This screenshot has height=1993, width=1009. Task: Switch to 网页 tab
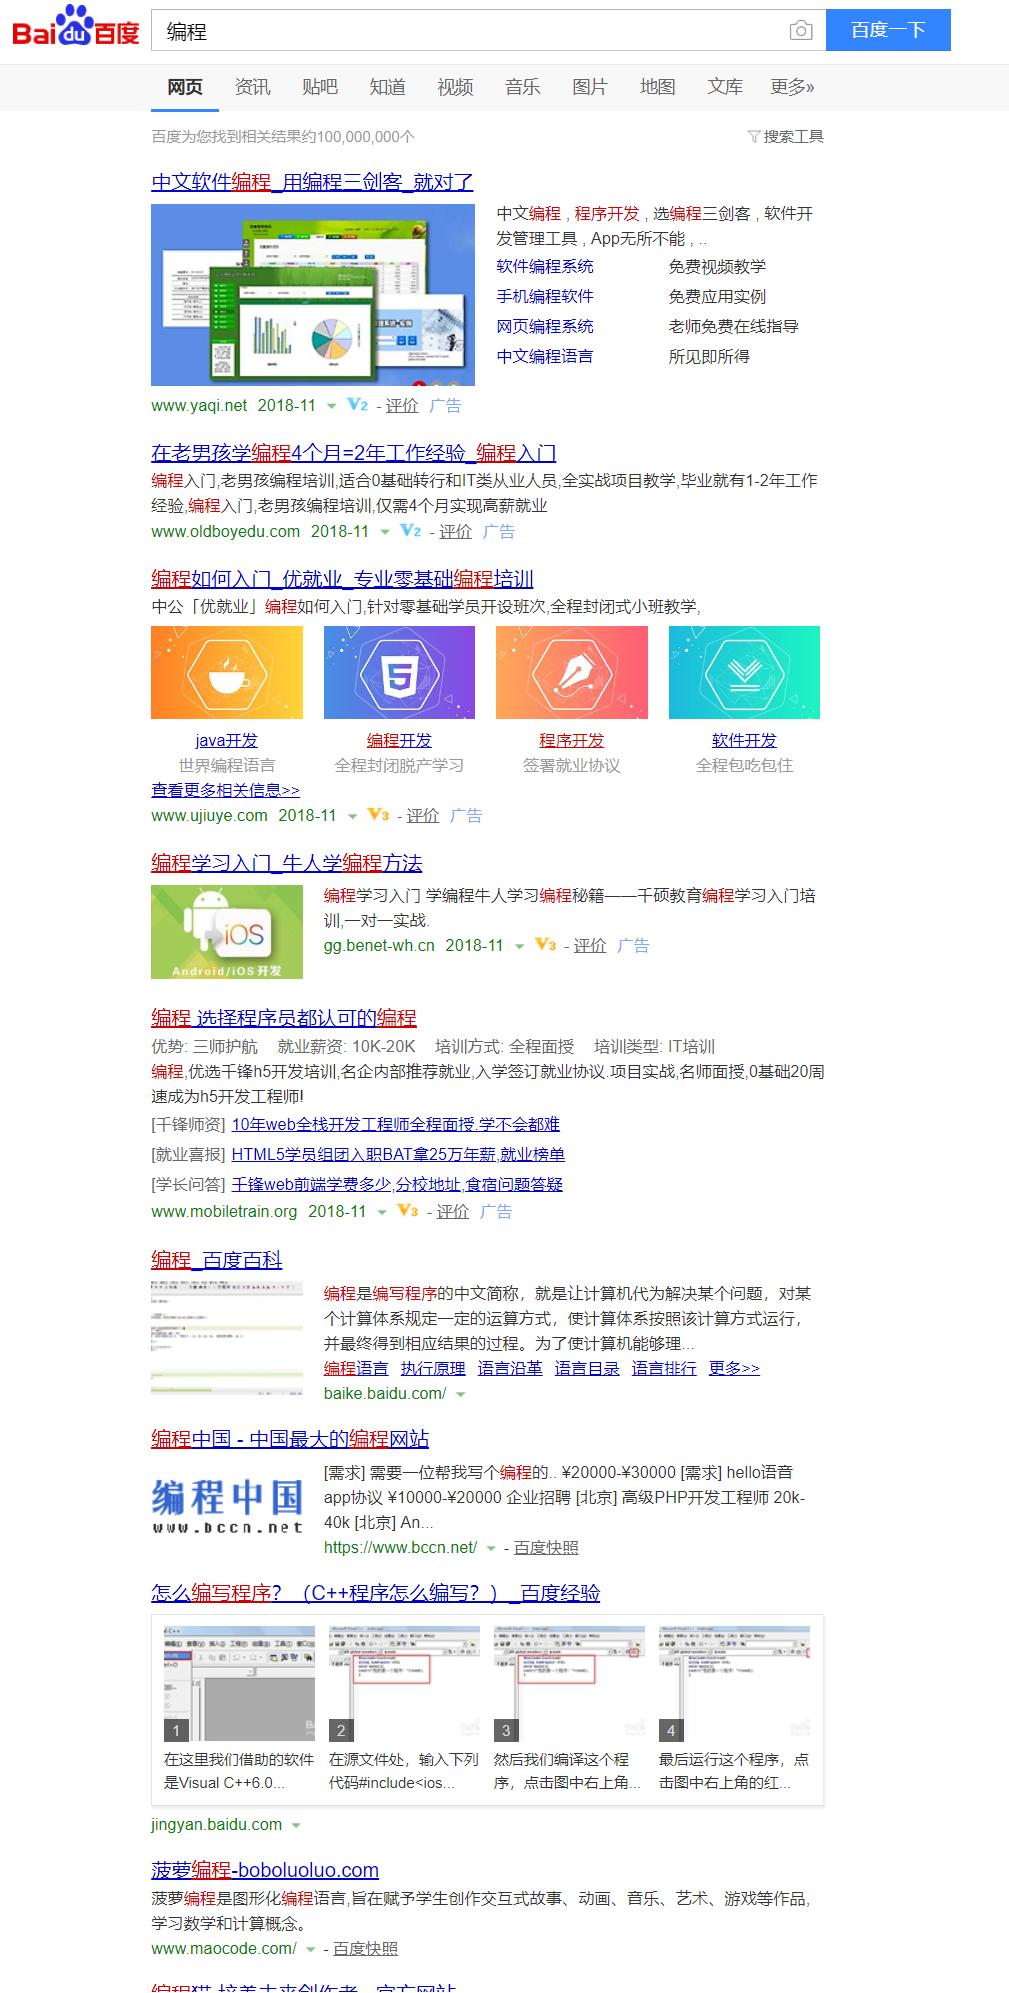tap(185, 87)
